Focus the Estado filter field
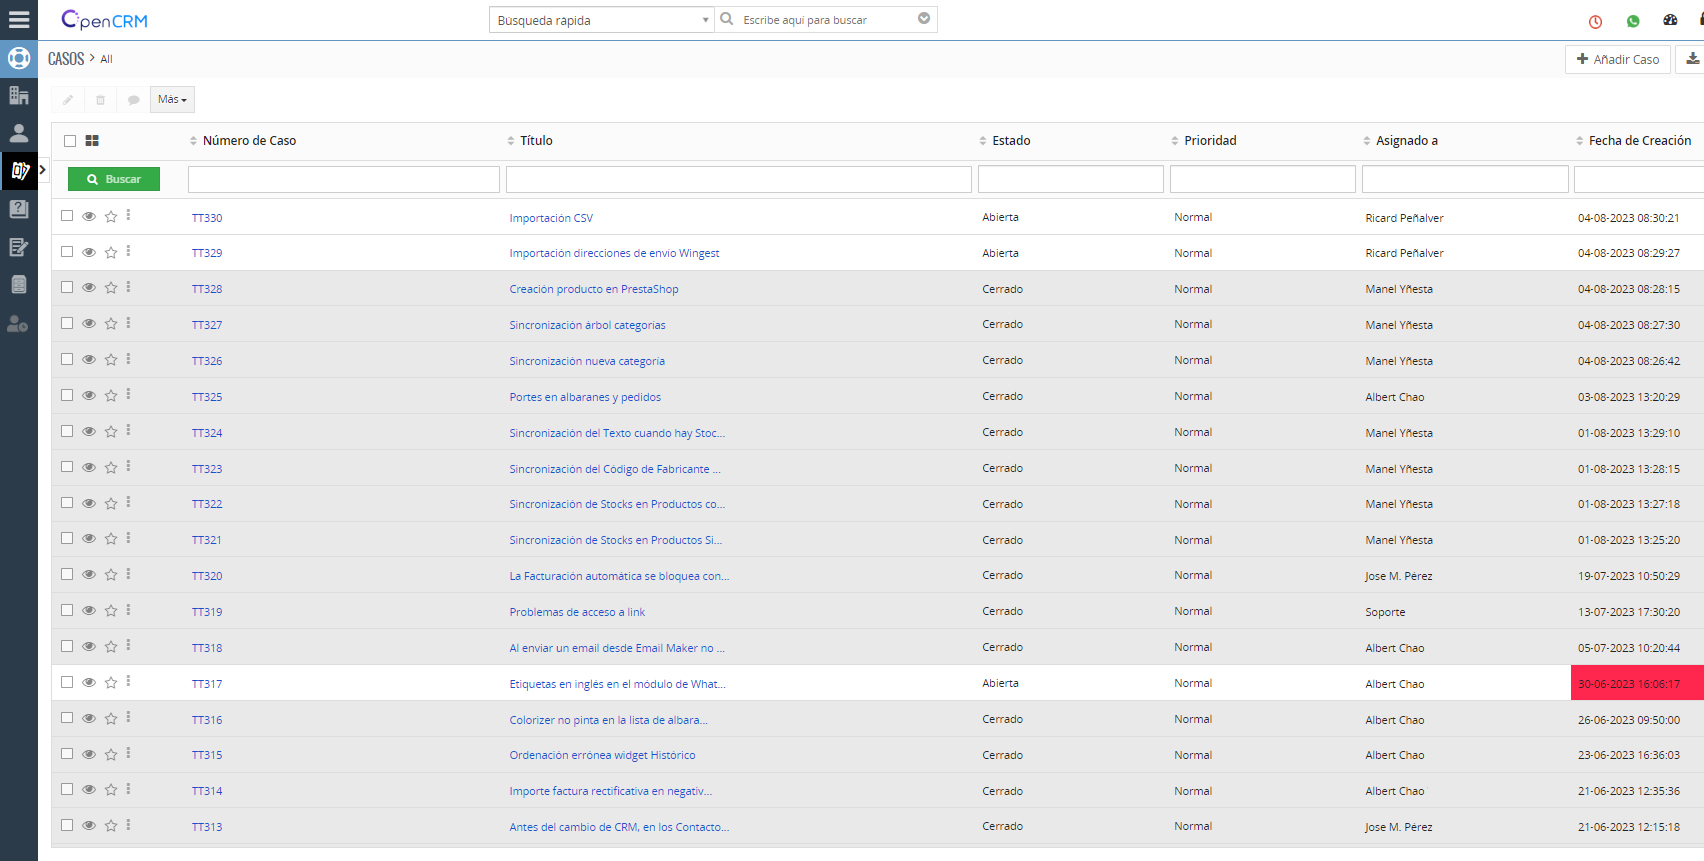1704x861 pixels. [x=1071, y=179]
